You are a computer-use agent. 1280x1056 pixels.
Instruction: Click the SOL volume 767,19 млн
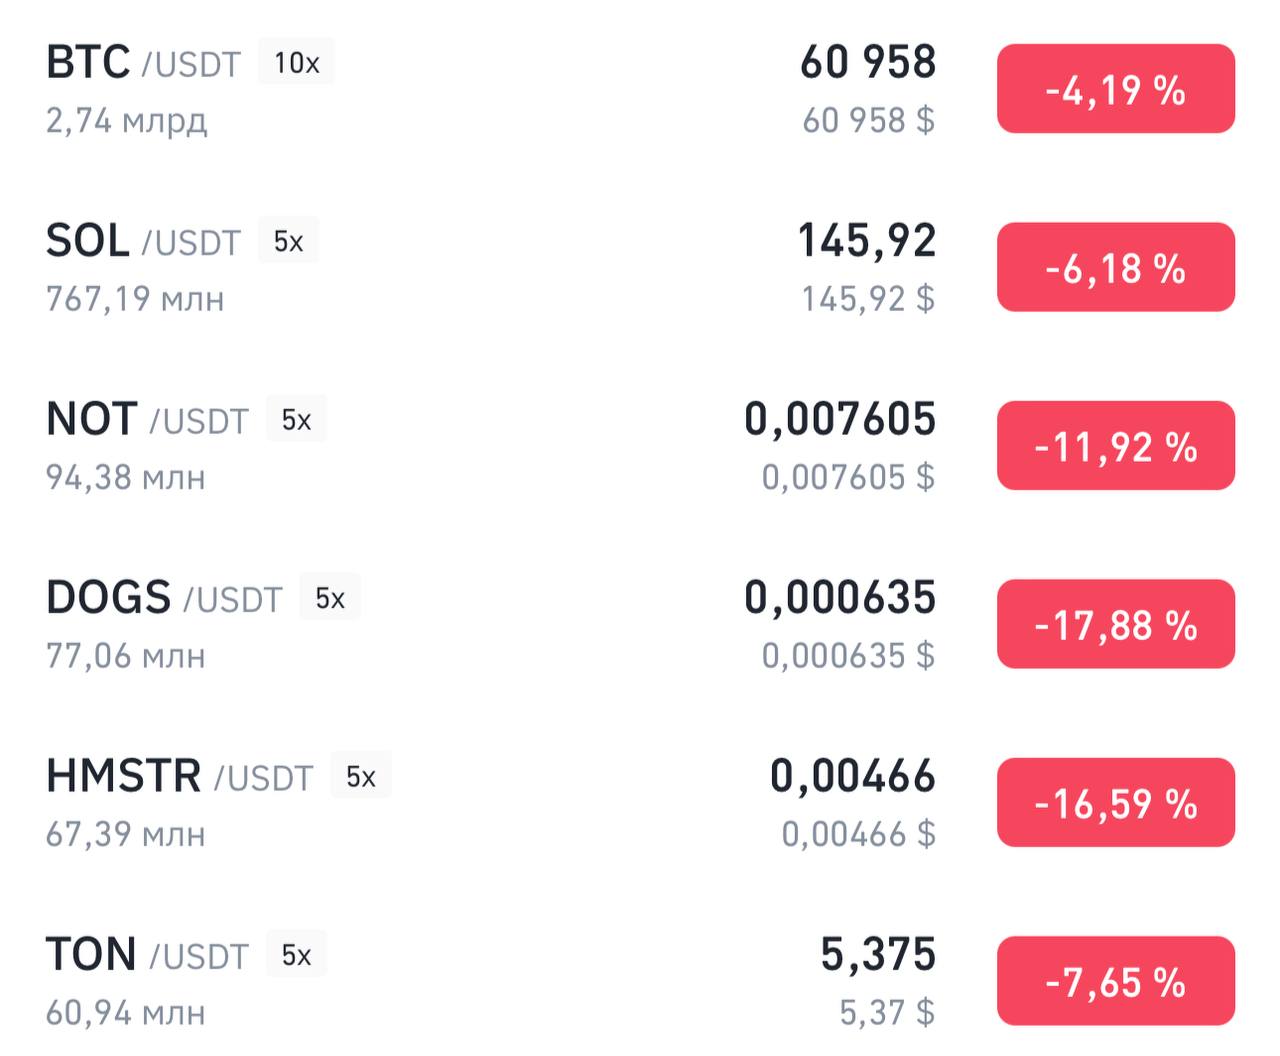pos(135,299)
